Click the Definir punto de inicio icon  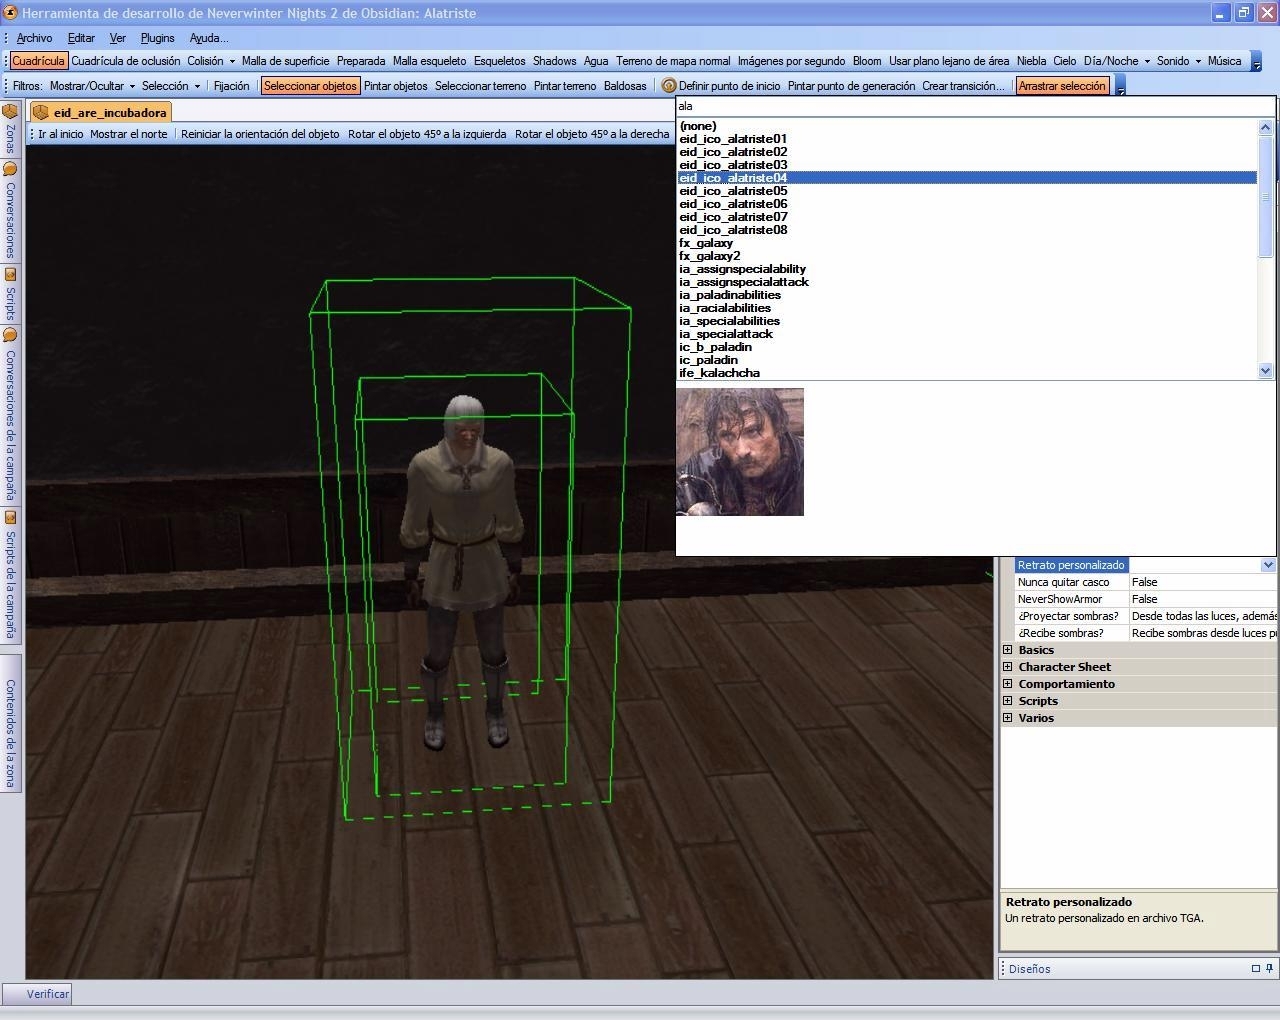(x=669, y=86)
